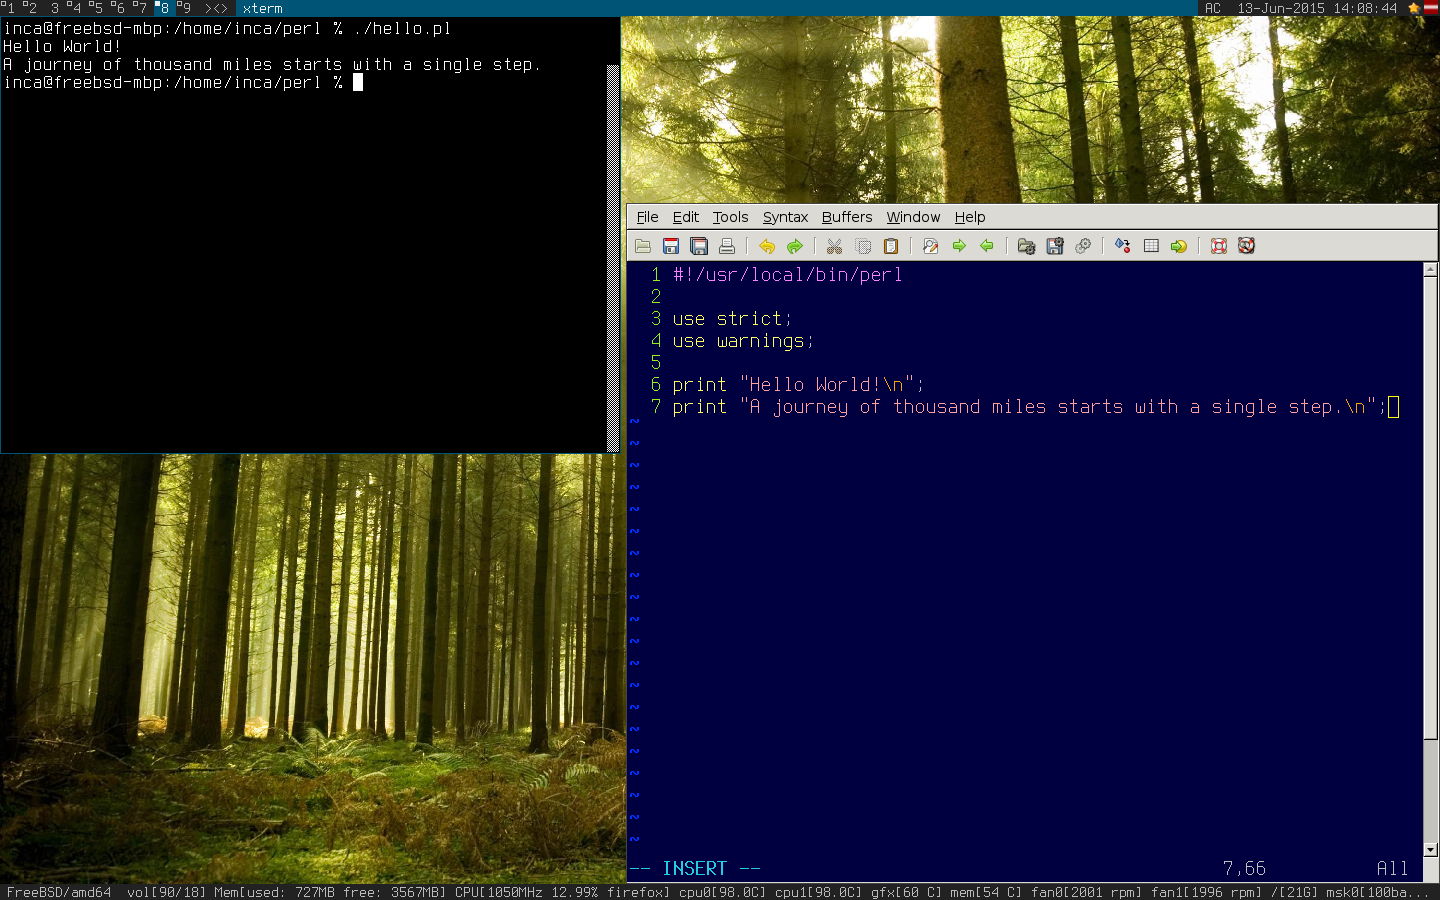Screen dimensions: 1440x900
Task: Open the Syntax menu in gvim
Action: click(785, 217)
